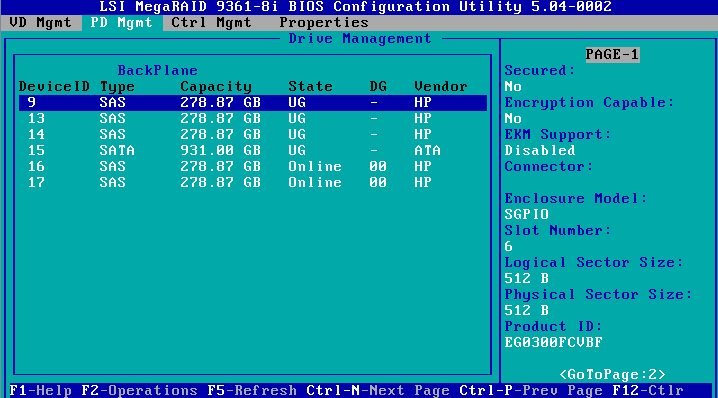Click the DeviceID column header
This screenshot has height=398, width=718.
(54, 87)
